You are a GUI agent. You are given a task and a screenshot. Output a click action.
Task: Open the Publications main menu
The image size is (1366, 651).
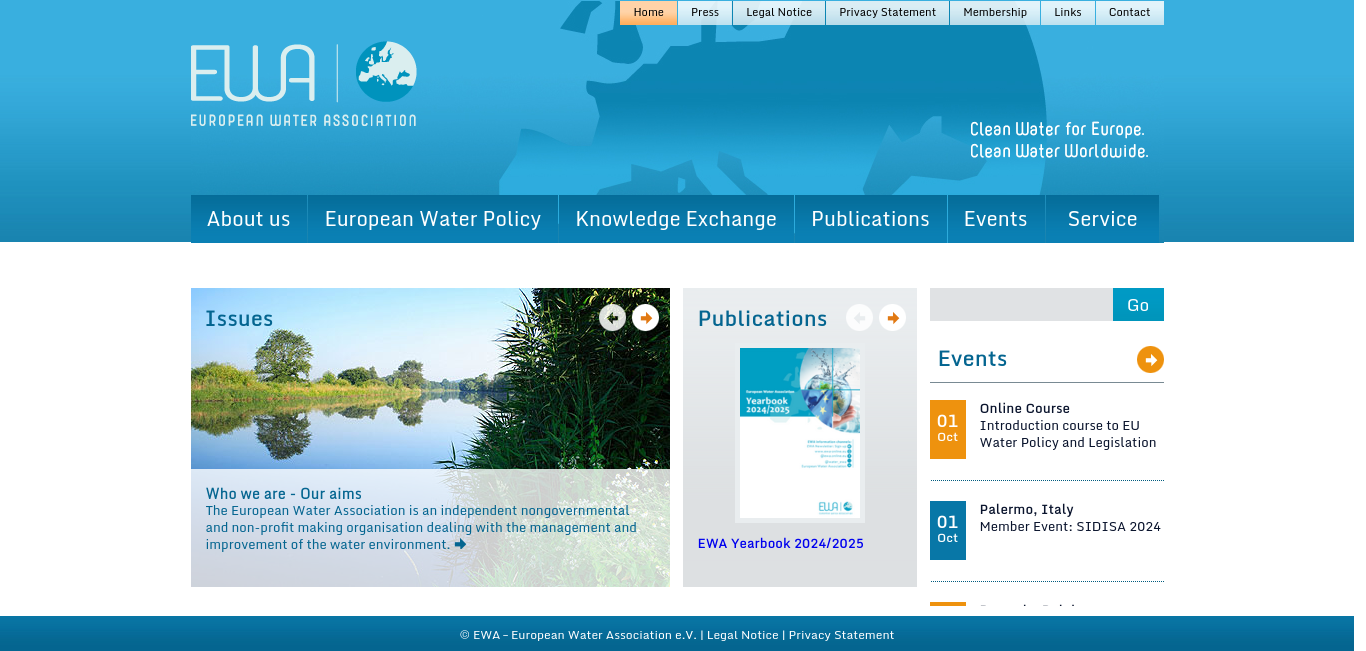click(871, 219)
